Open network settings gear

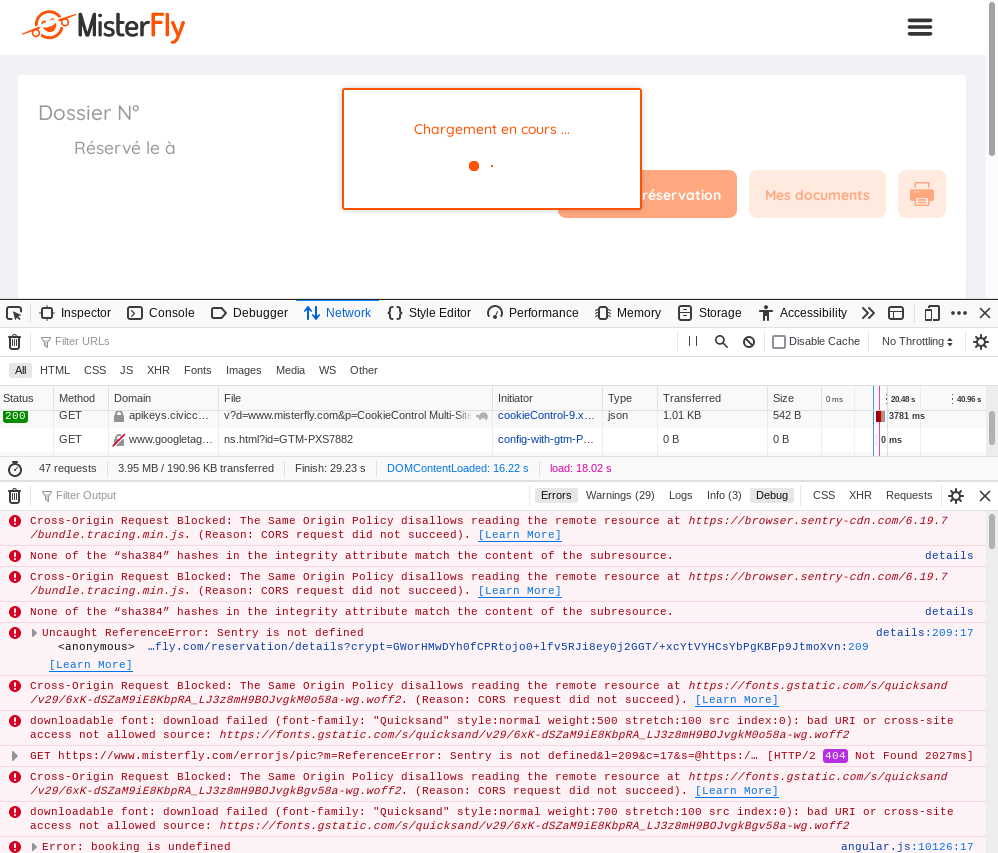pyautogui.click(x=981, y=342)
